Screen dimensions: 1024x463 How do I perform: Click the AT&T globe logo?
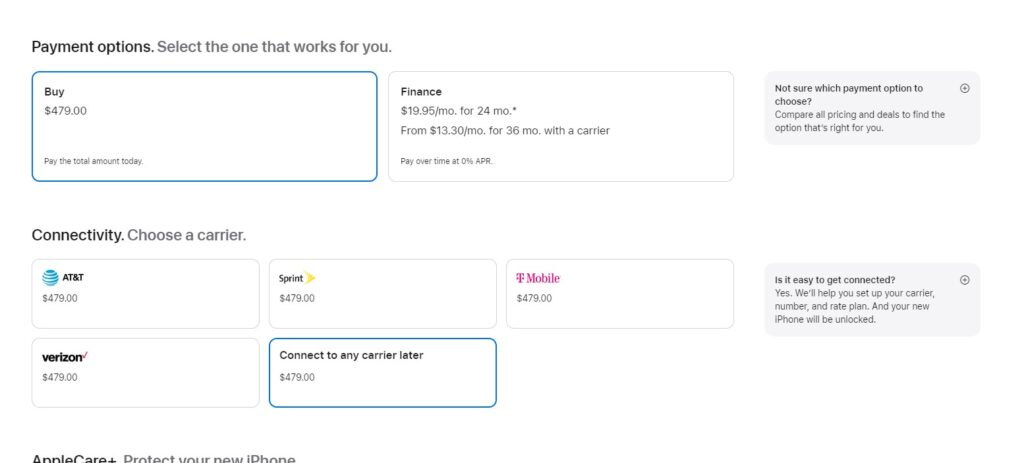click(51, 278)
